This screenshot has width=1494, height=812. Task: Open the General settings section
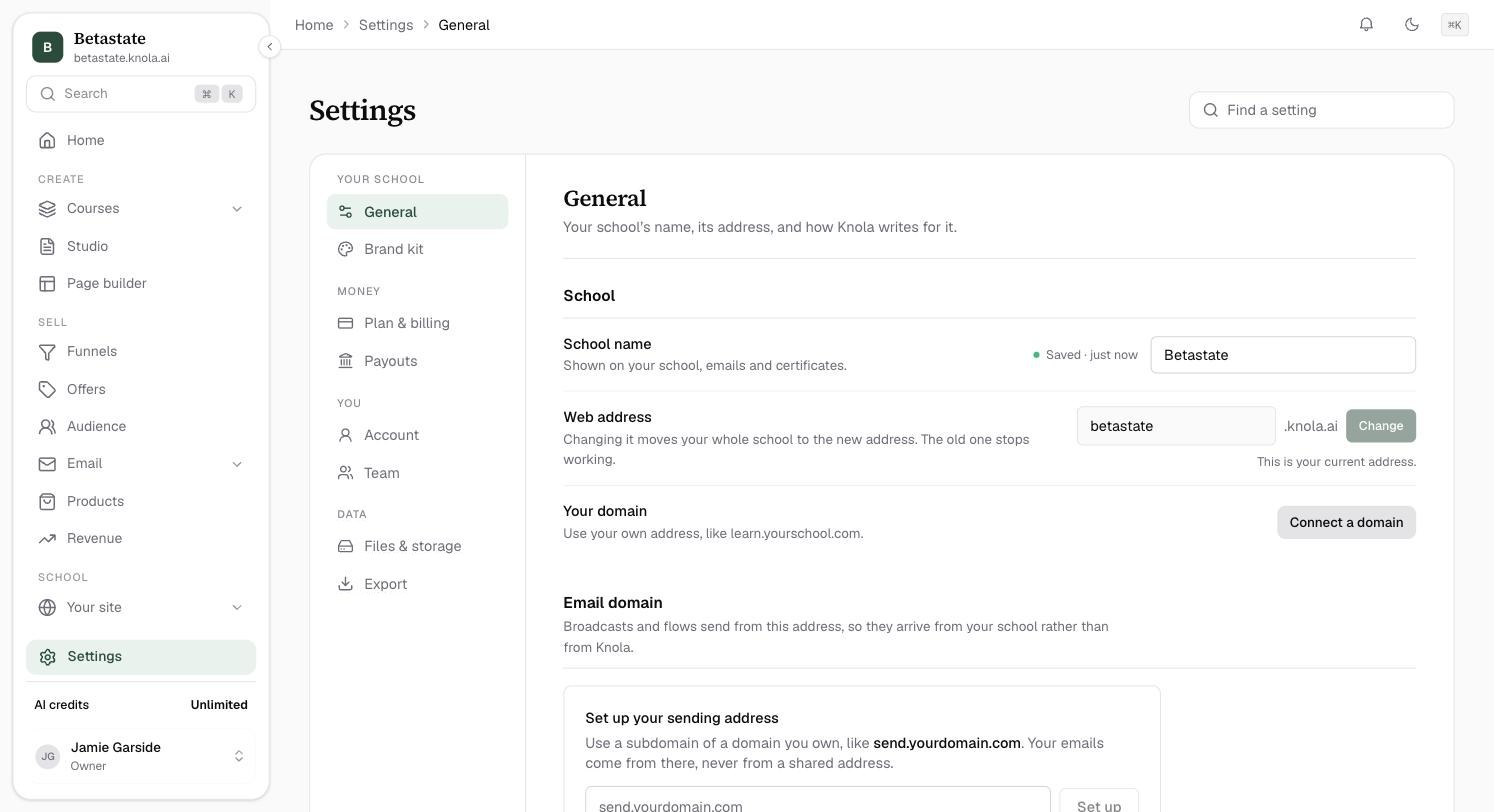[x=417, y=212]
